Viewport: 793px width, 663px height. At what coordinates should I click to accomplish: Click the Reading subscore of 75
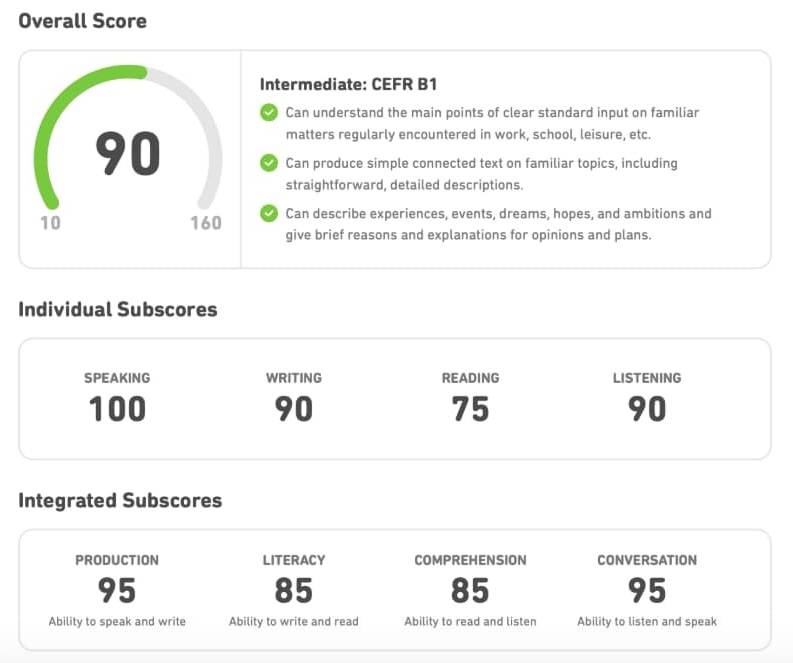click(470, 408)
